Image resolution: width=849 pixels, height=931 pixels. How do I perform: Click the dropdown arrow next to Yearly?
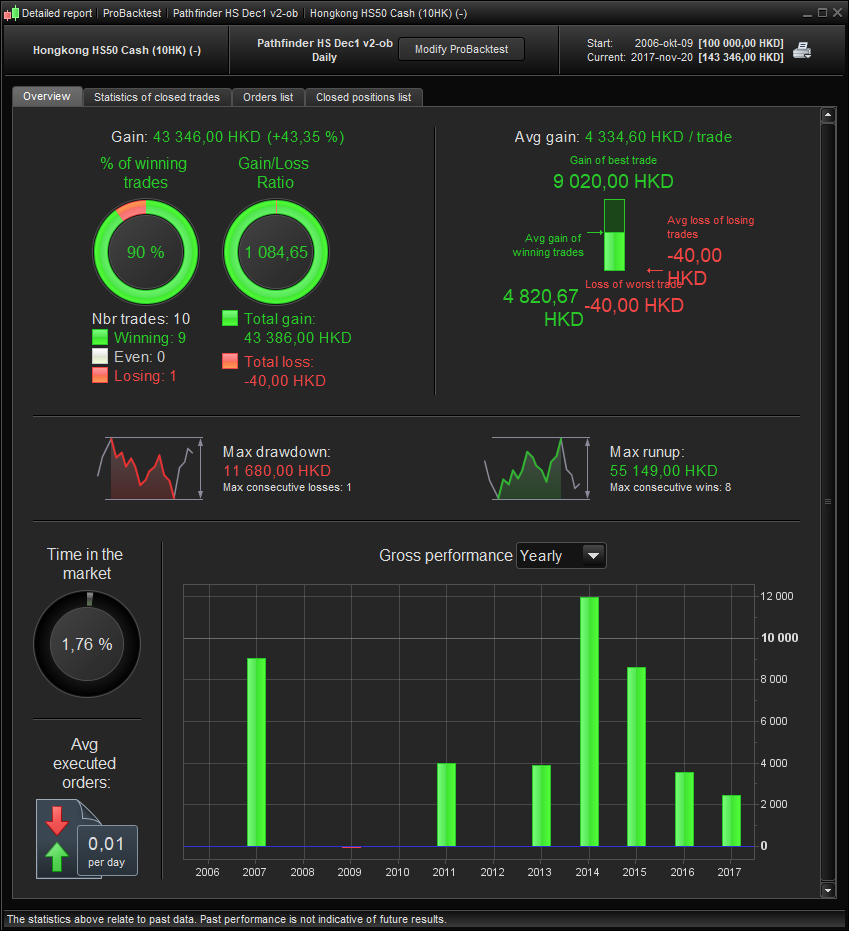coord(593,556)
